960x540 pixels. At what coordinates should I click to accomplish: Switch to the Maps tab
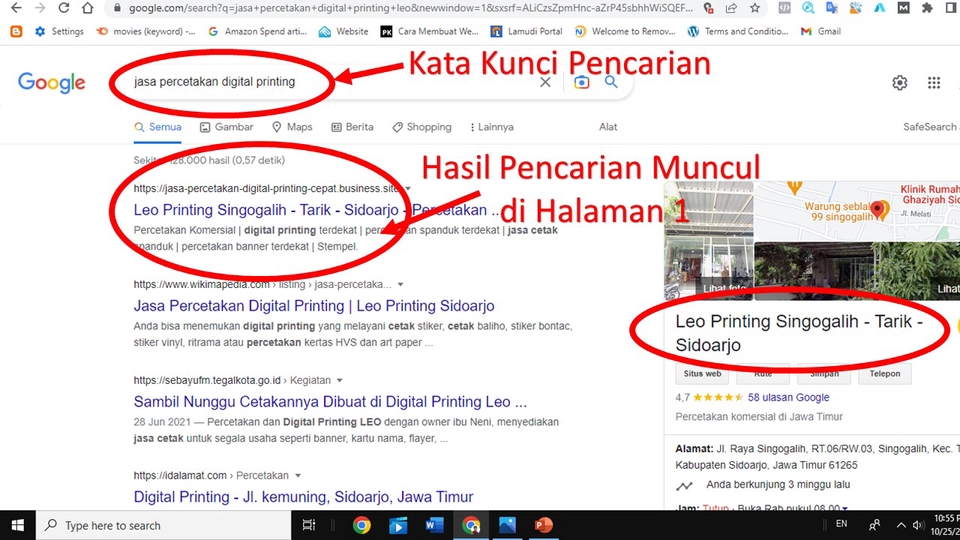(292, 127)
